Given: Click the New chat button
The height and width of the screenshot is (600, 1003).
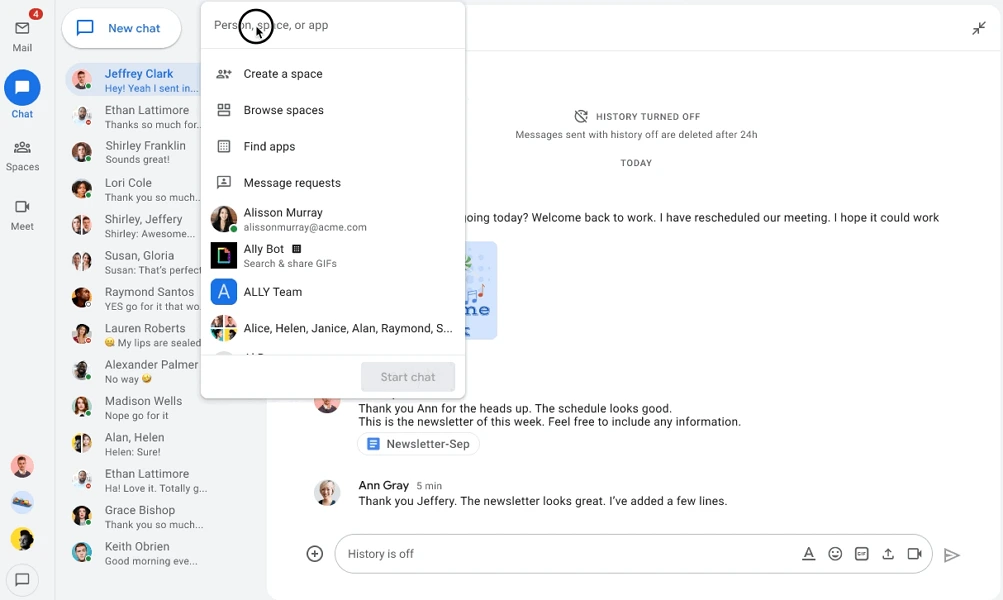Looking at the screenshot, I should [x=121, y=28].
